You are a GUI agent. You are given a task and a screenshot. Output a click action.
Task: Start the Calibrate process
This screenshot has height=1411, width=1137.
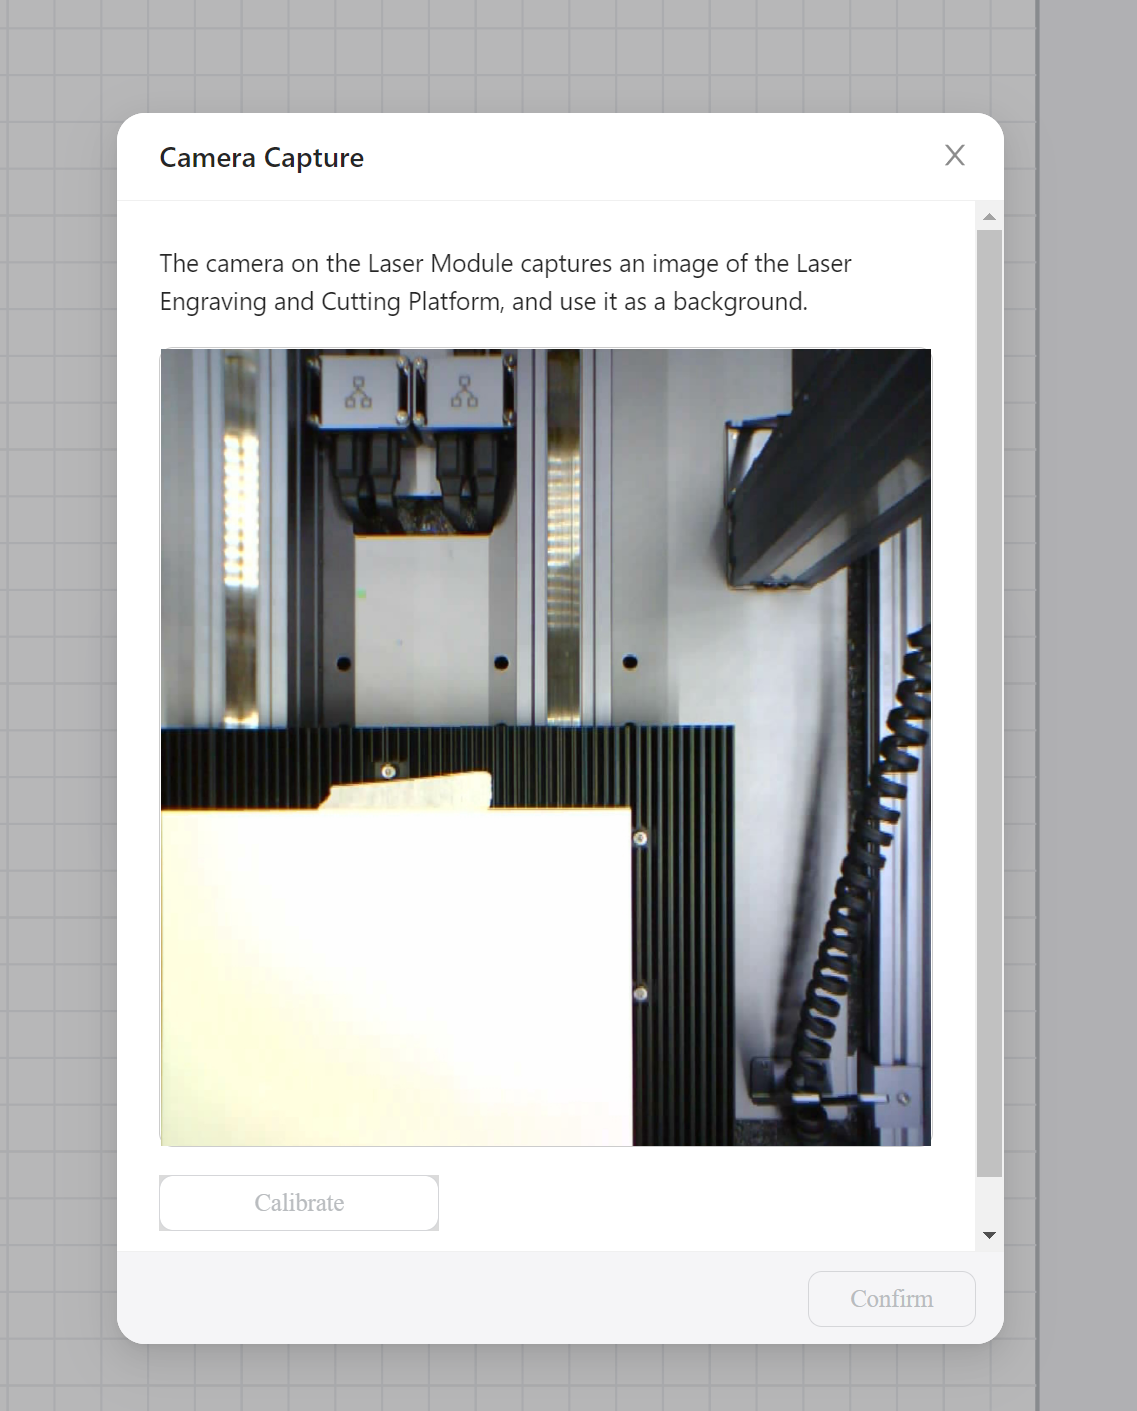point(298,1203)
